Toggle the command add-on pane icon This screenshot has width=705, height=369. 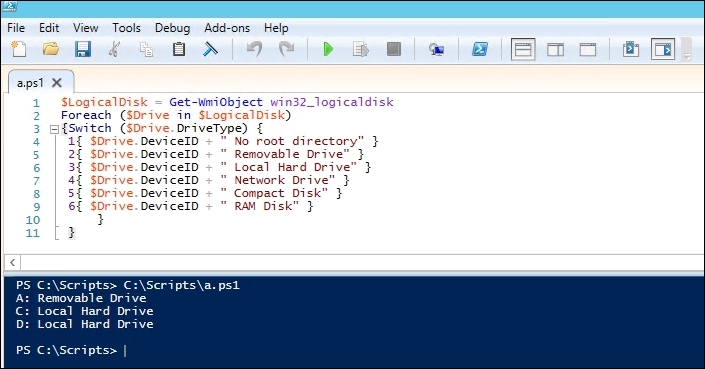[663, 49]
